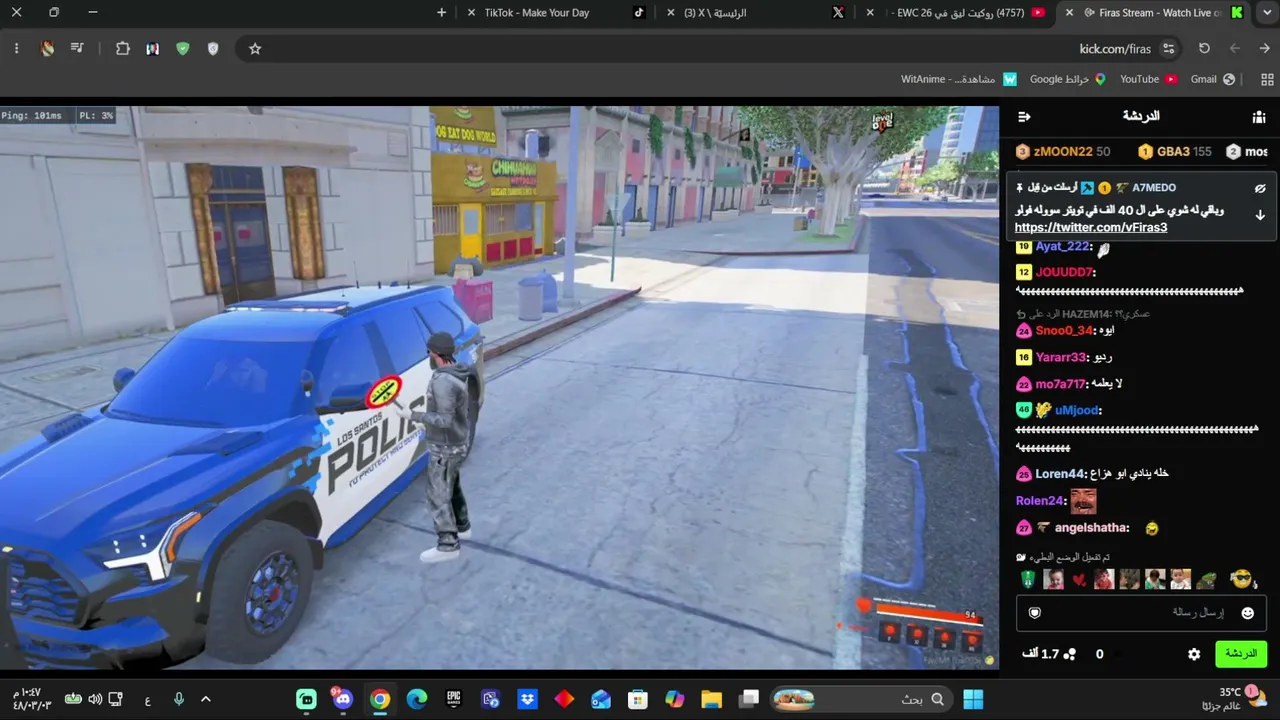Click the 1.7 viewer count indicator

coord(1049,654)
